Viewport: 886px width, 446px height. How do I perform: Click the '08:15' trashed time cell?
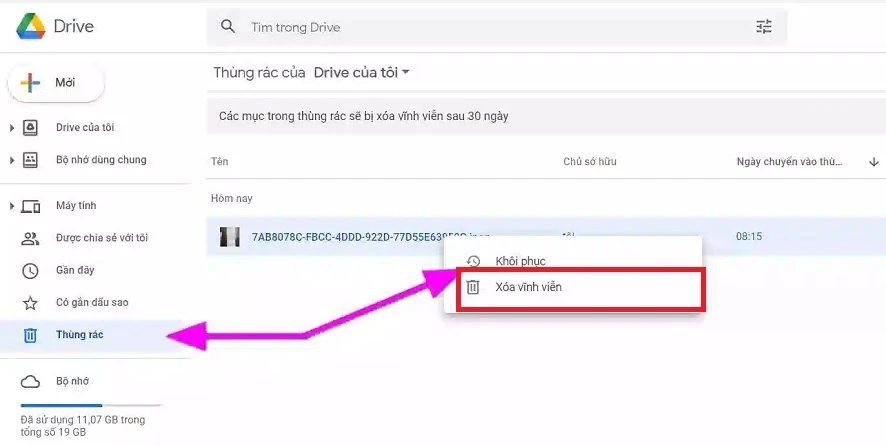coord(749,236)
